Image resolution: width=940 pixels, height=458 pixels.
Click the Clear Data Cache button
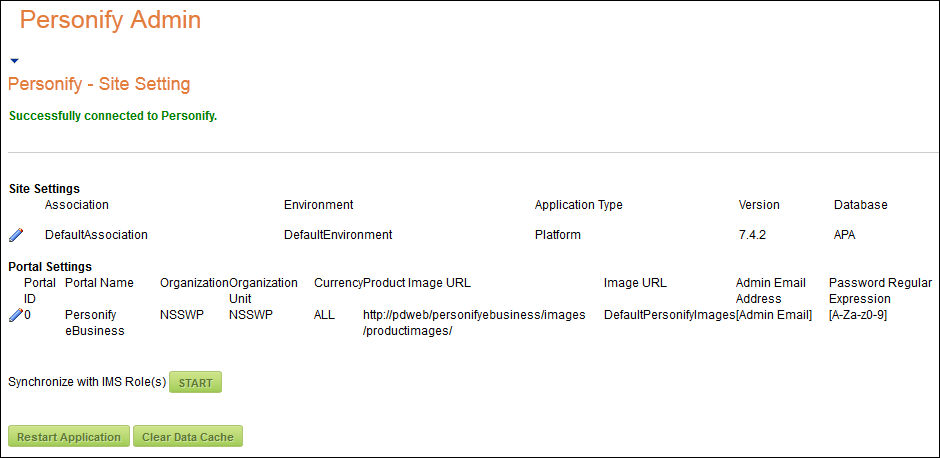(x=188, y=437)
